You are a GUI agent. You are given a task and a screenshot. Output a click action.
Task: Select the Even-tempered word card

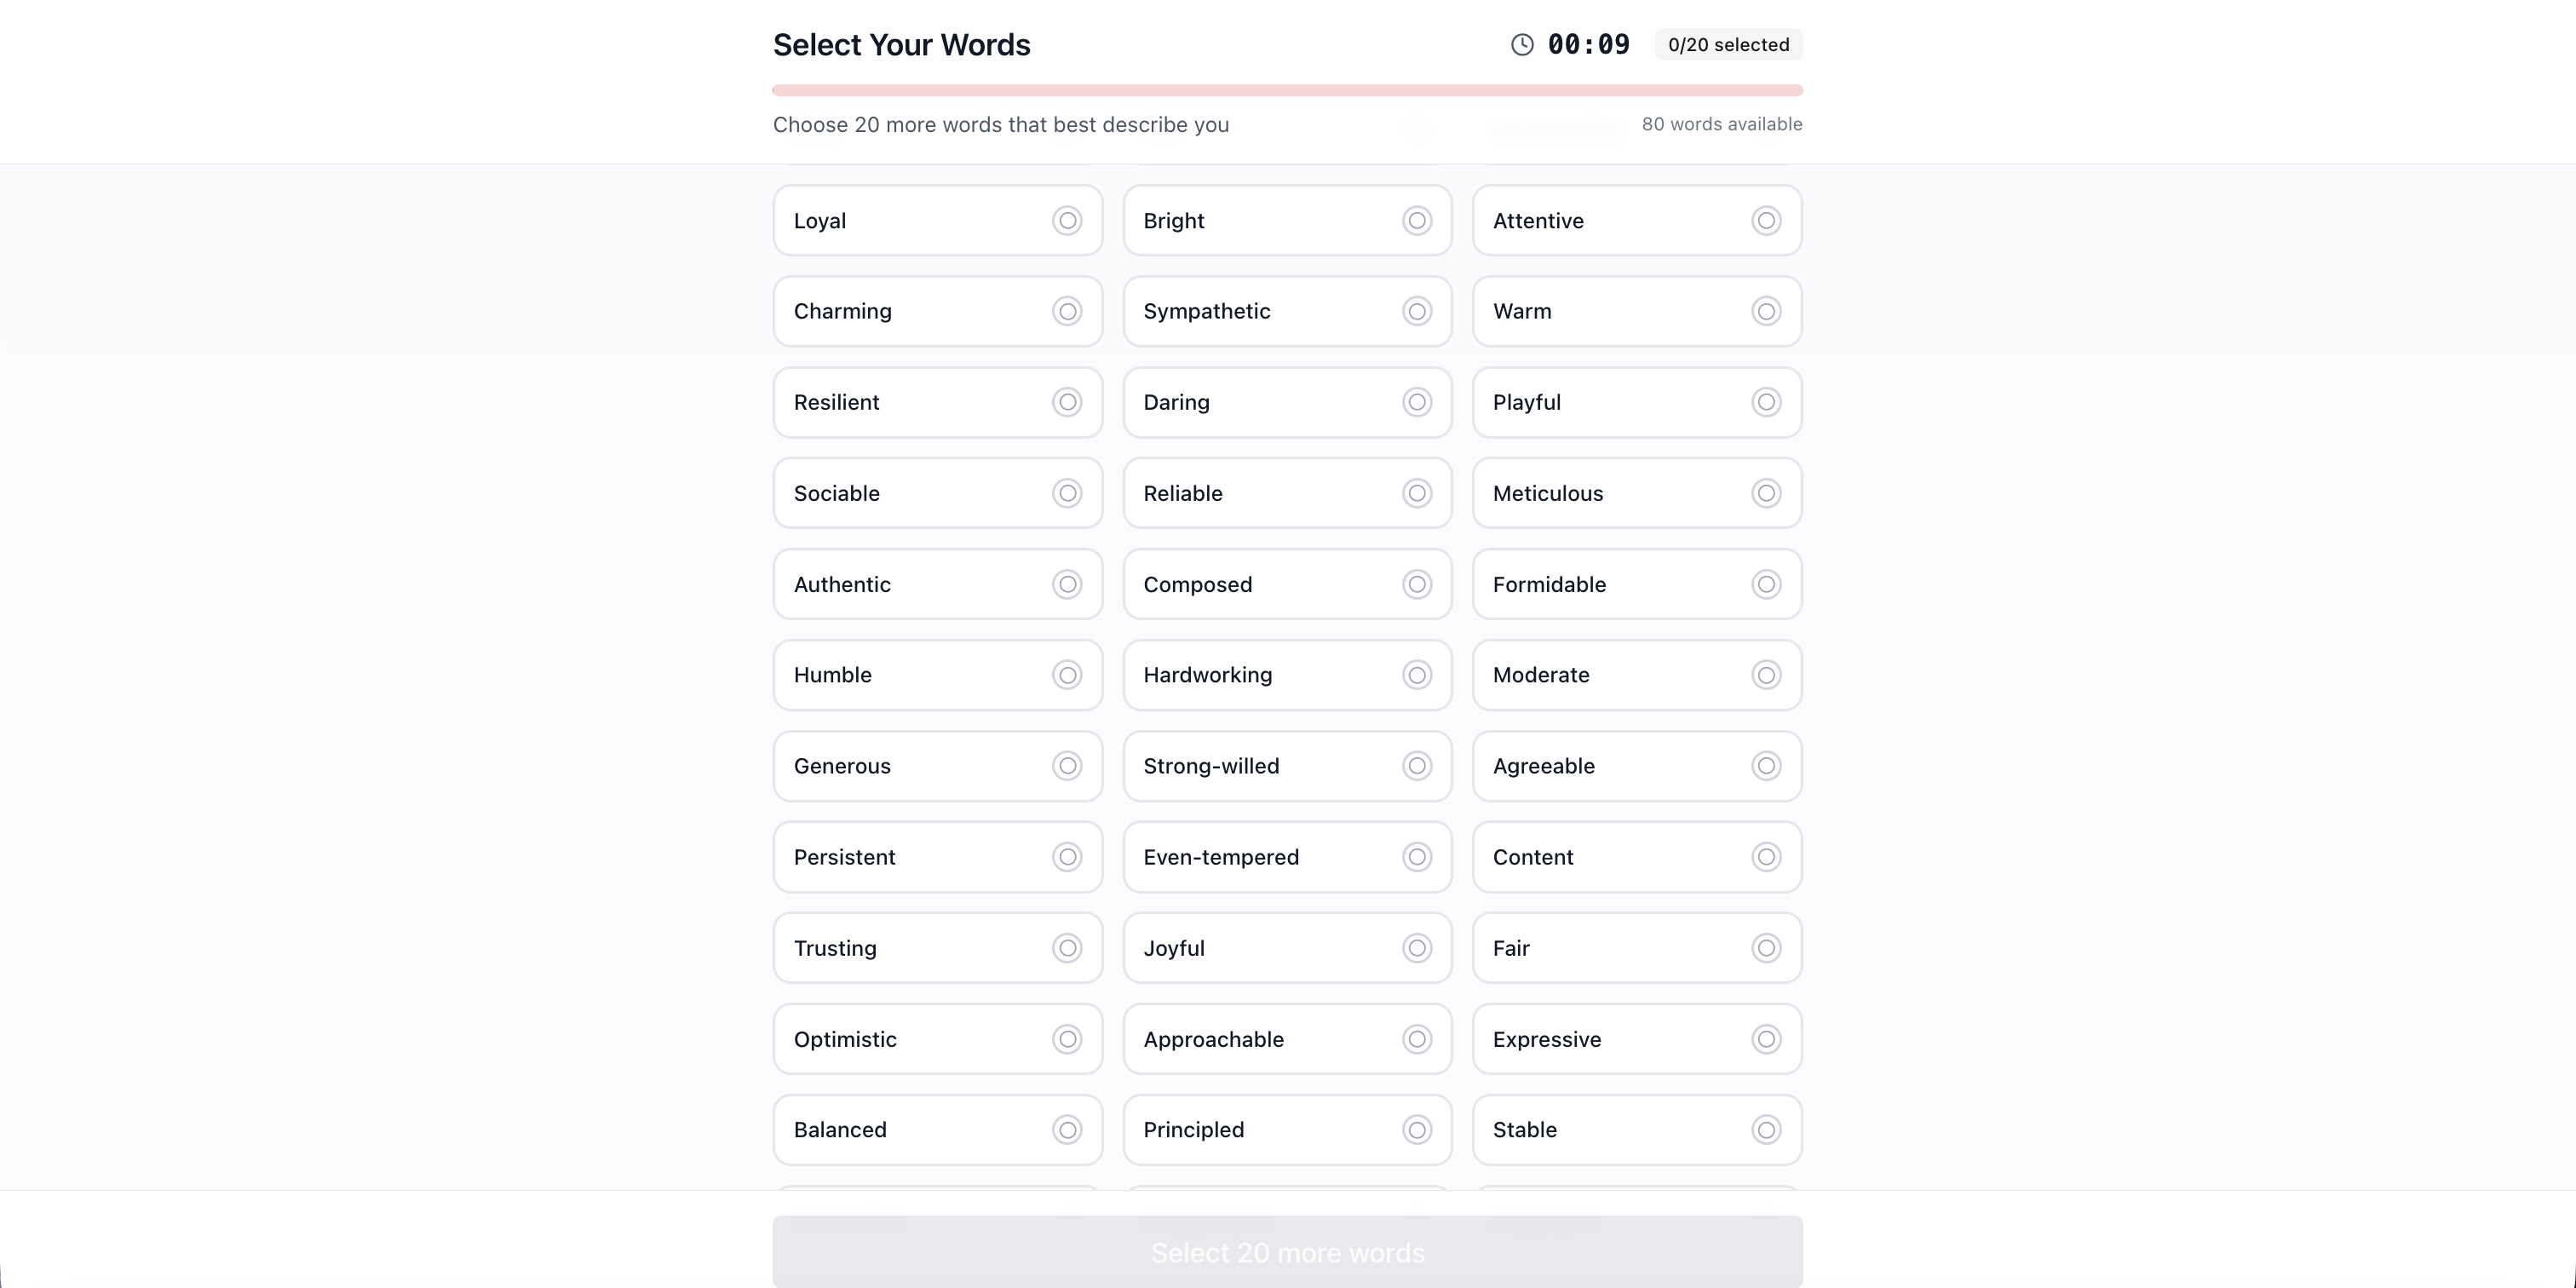1286,858
